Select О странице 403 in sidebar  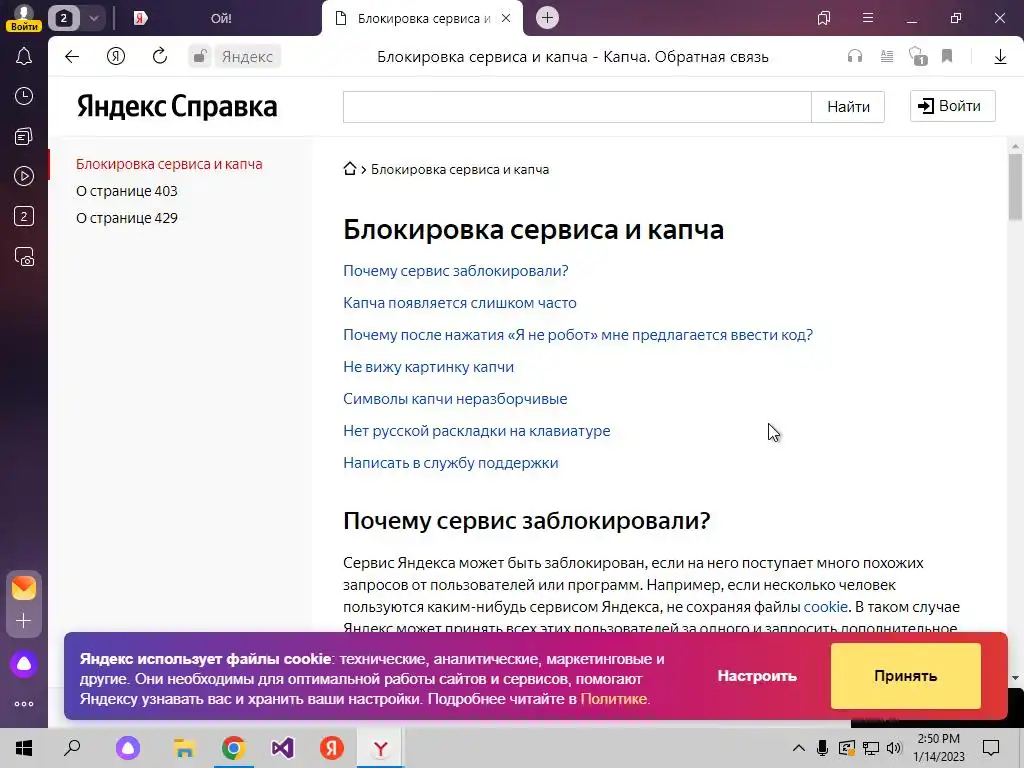[127, 191]
